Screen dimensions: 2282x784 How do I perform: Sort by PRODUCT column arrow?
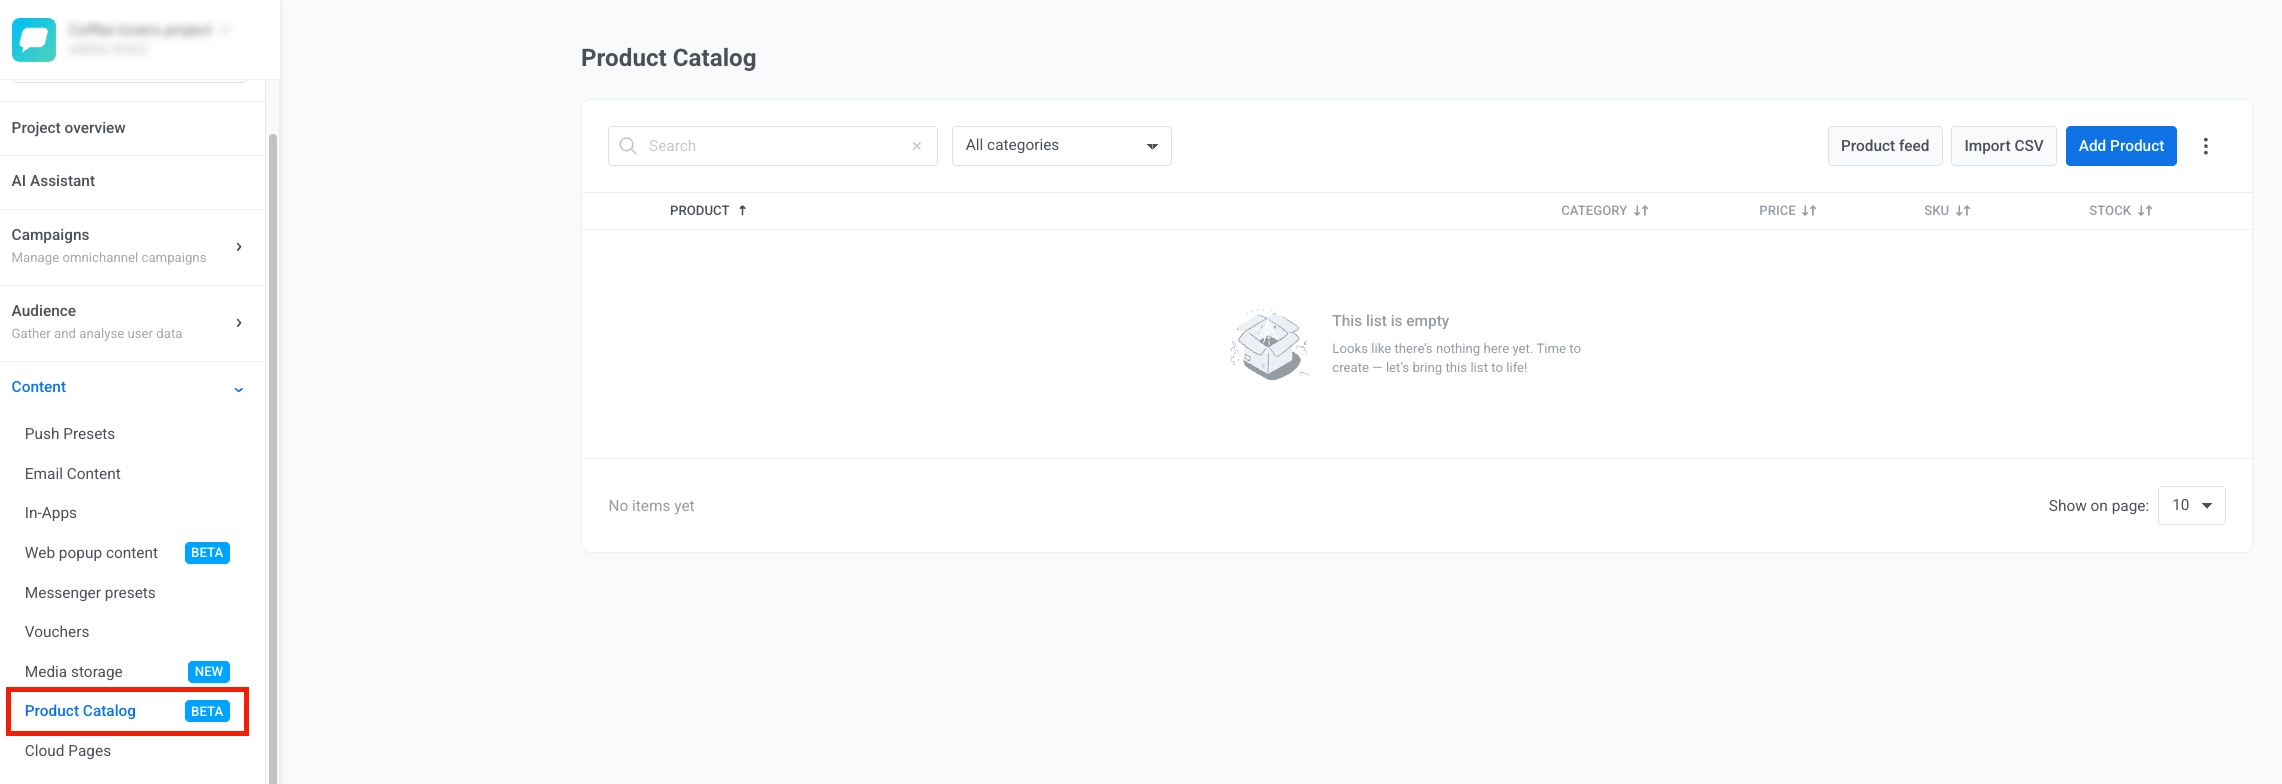[742, 211]
